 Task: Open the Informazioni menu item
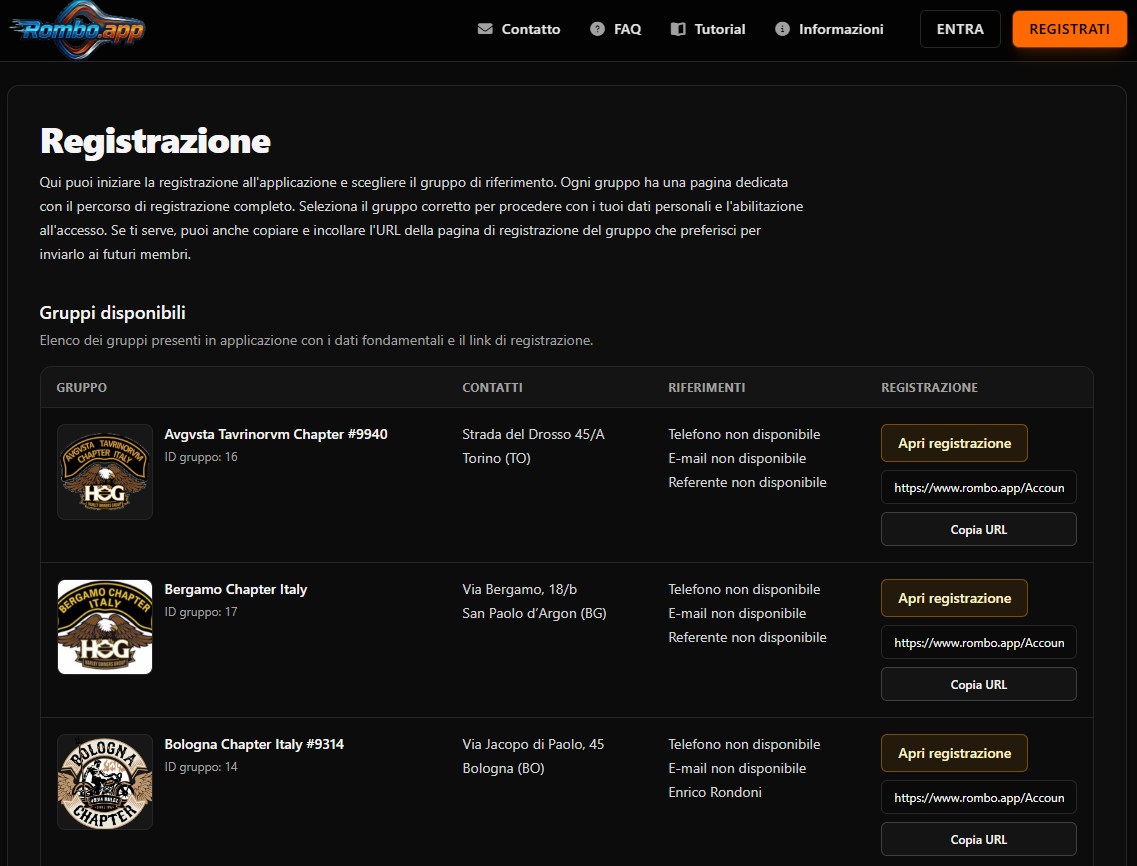830,29
